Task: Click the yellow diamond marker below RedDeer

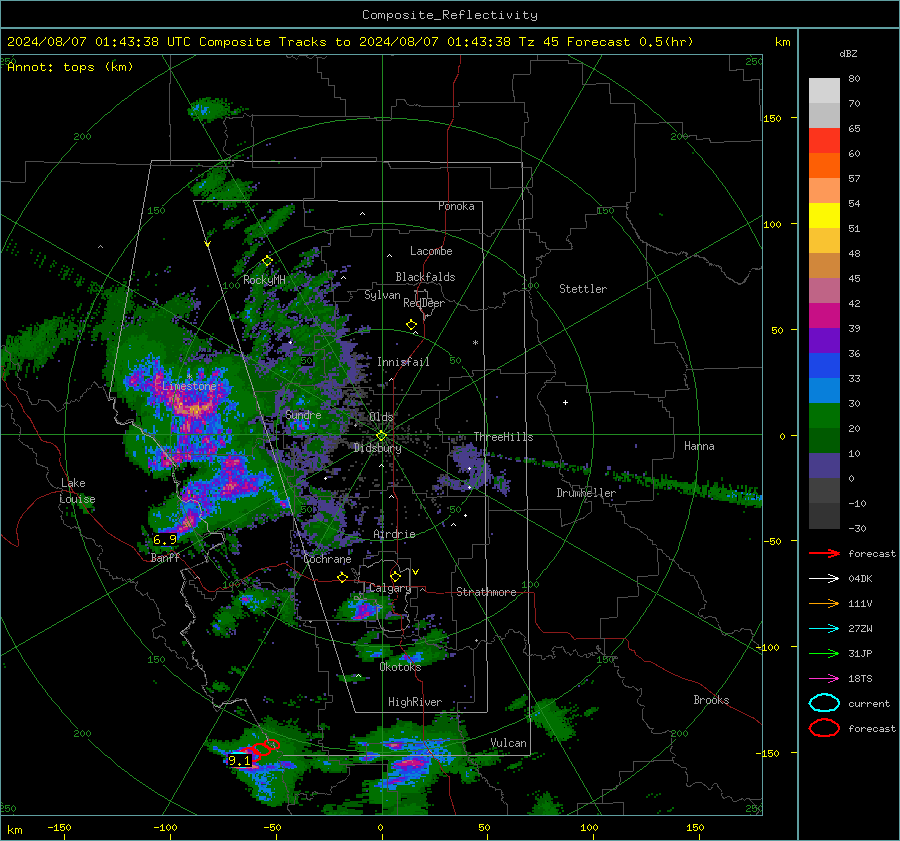Action: click(x=411, y=325)
